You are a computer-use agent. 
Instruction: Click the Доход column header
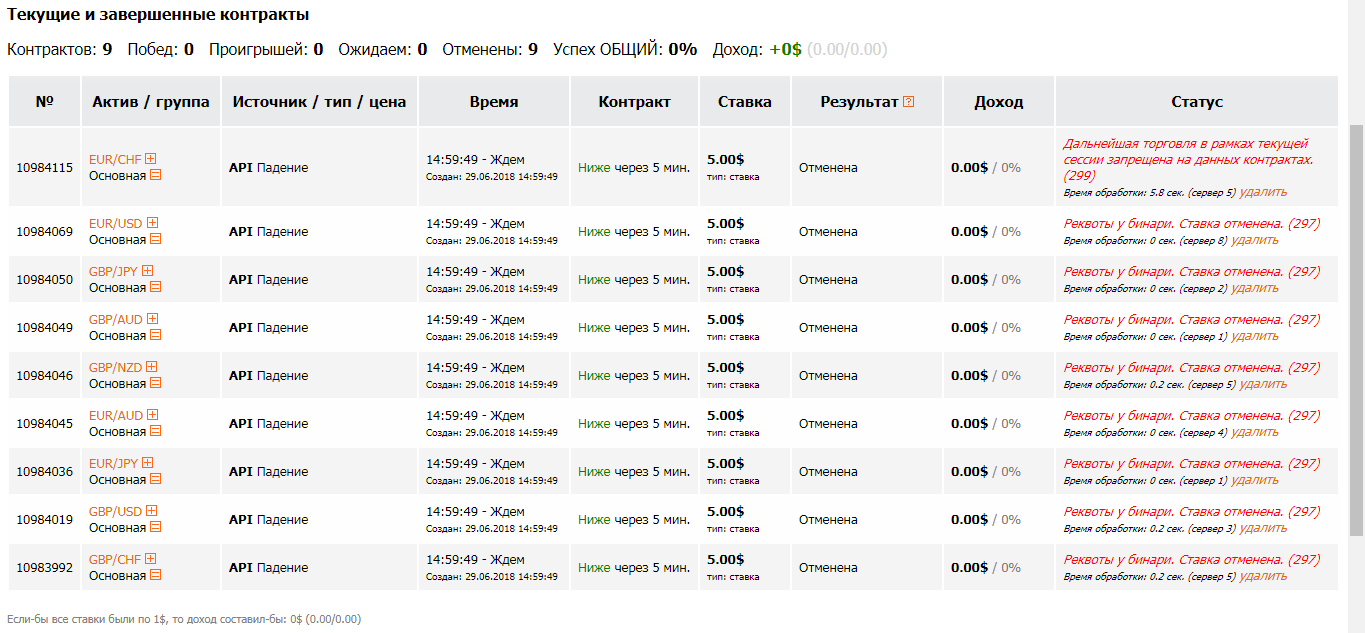pyautogui.click(x=999, y=102)
